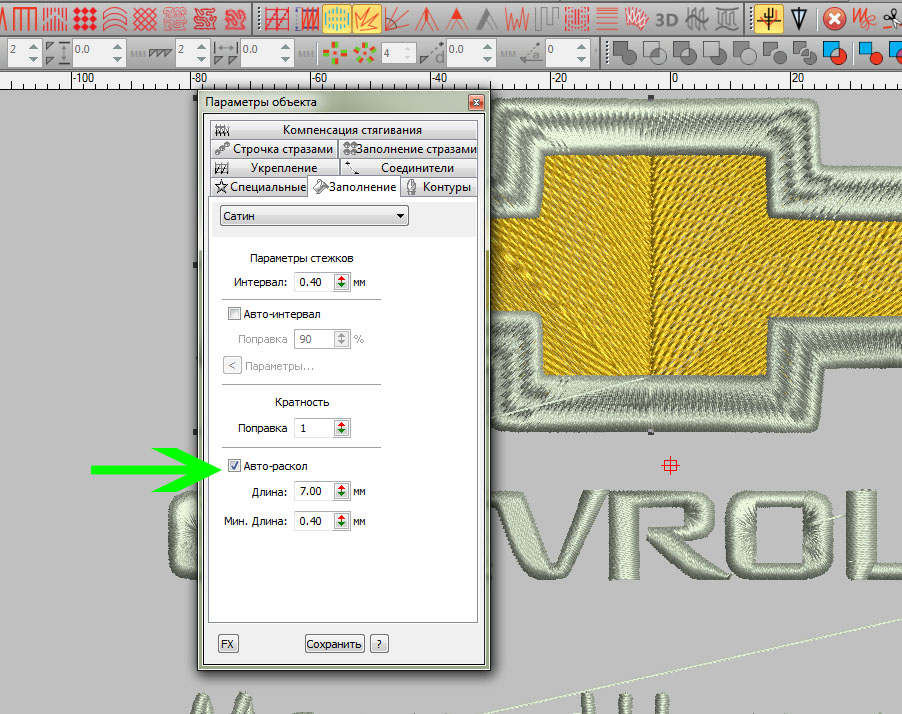Select the square wave stitch icon
Image resolution: width=902 pixels, height=714 pixels.
(x=546, y=19)
